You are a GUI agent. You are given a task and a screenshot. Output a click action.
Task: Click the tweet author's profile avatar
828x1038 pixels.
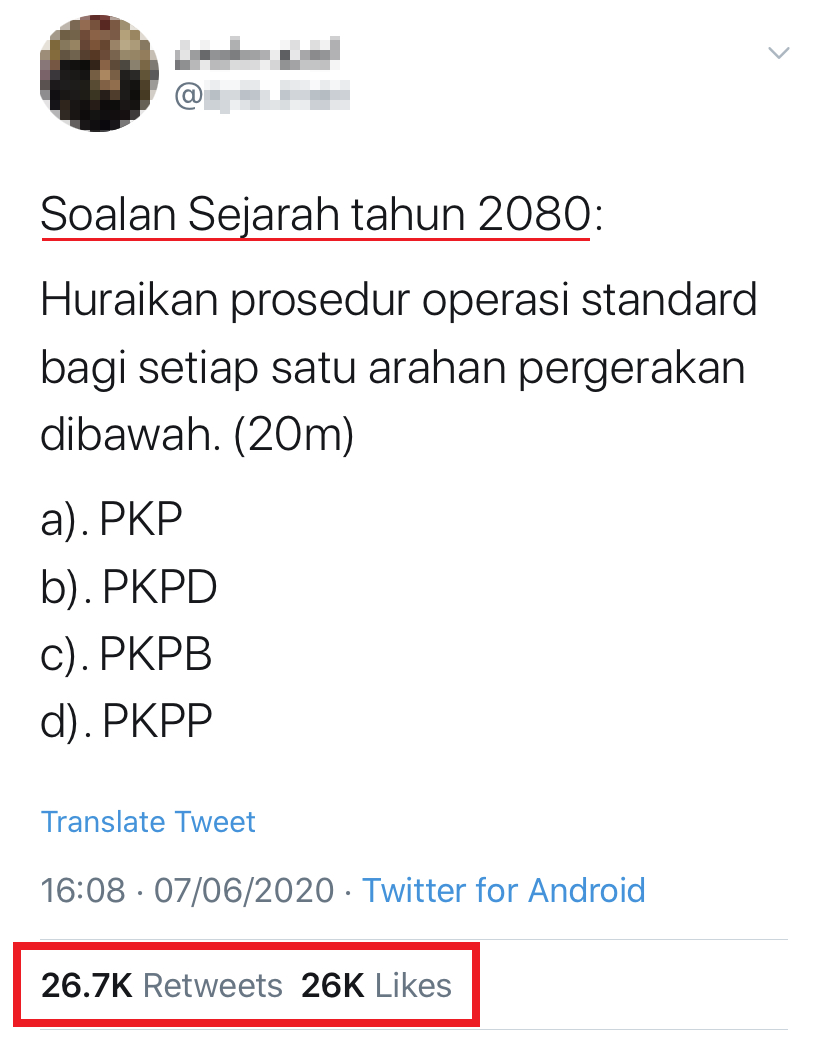click(x=98, y=74)
